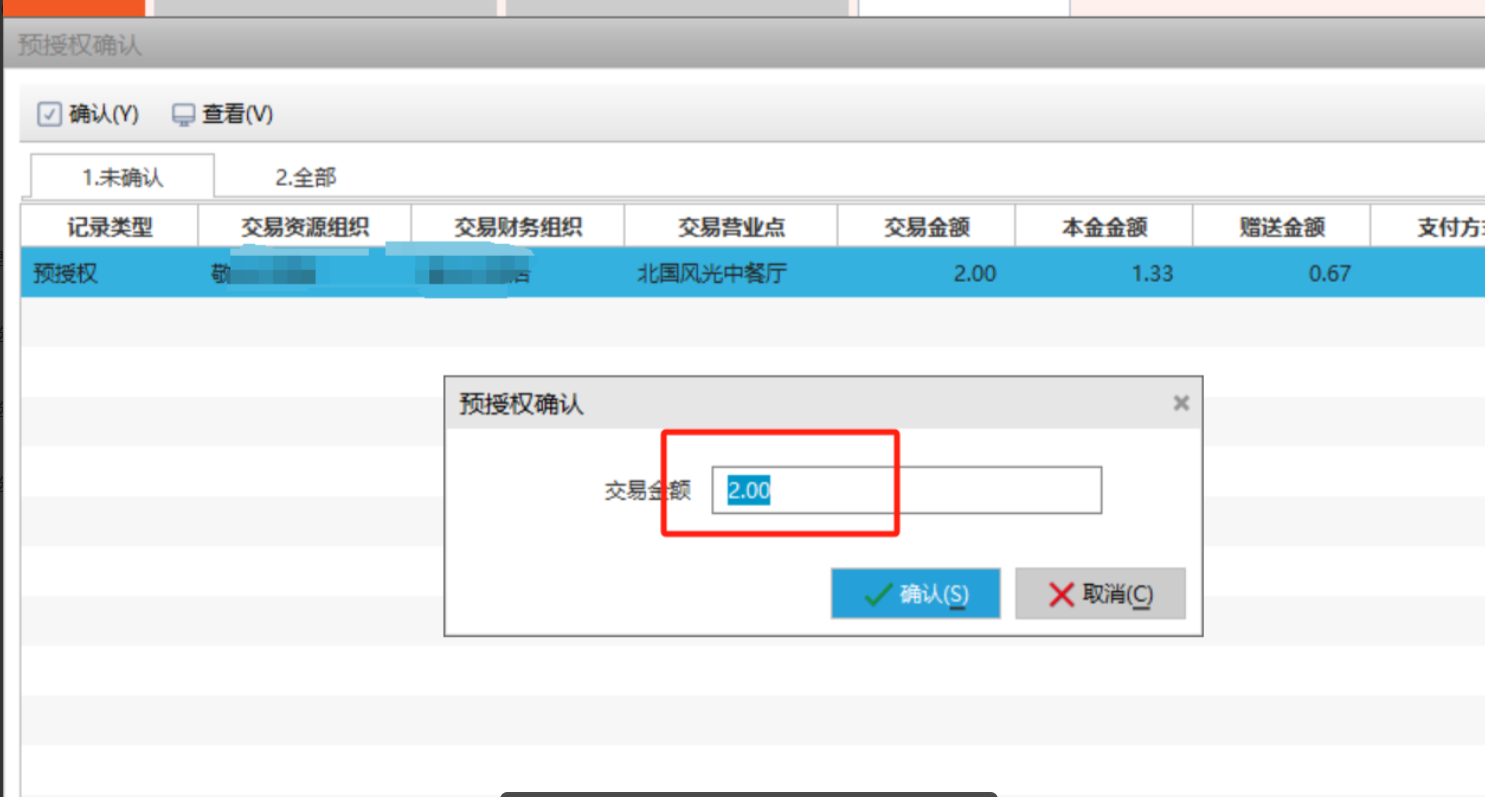Image resolution: width=1485 pixels, height=797 pixels.
Task: Click the green checkmark on 确认(S) button
Action: click(x=878, y=595)
